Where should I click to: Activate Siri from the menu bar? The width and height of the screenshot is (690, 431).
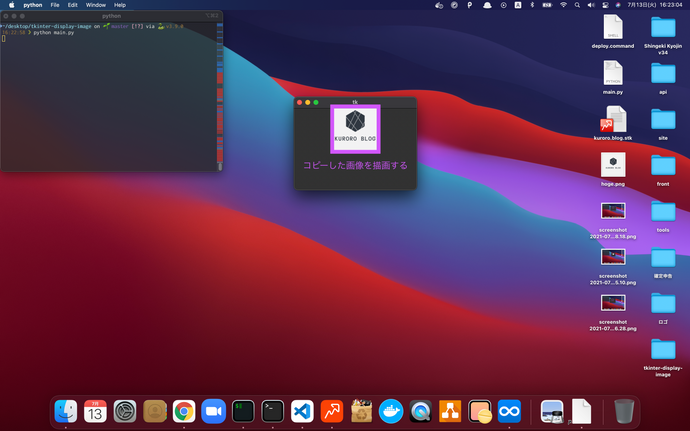(618, 5)
